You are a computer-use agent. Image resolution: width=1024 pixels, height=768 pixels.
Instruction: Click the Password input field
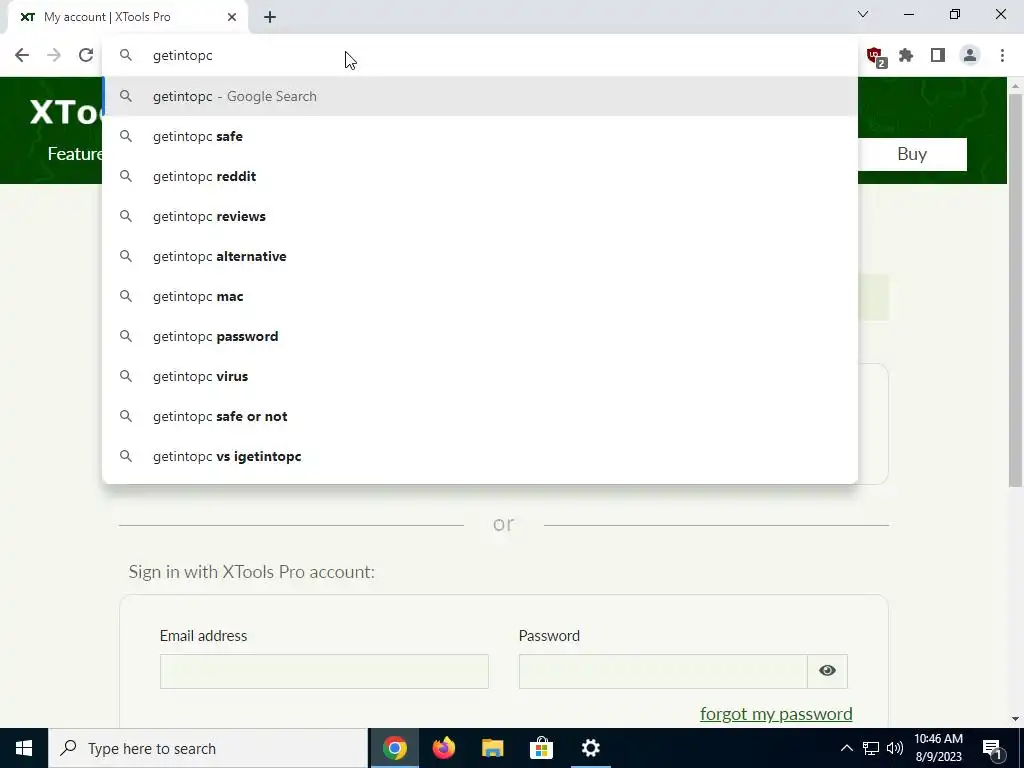(x=663, y=671)
